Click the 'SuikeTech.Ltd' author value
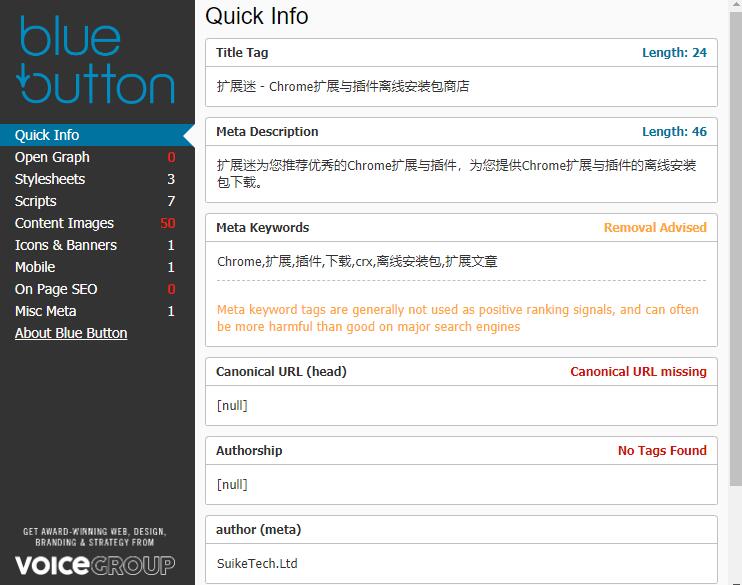 [x=257, y=564]
